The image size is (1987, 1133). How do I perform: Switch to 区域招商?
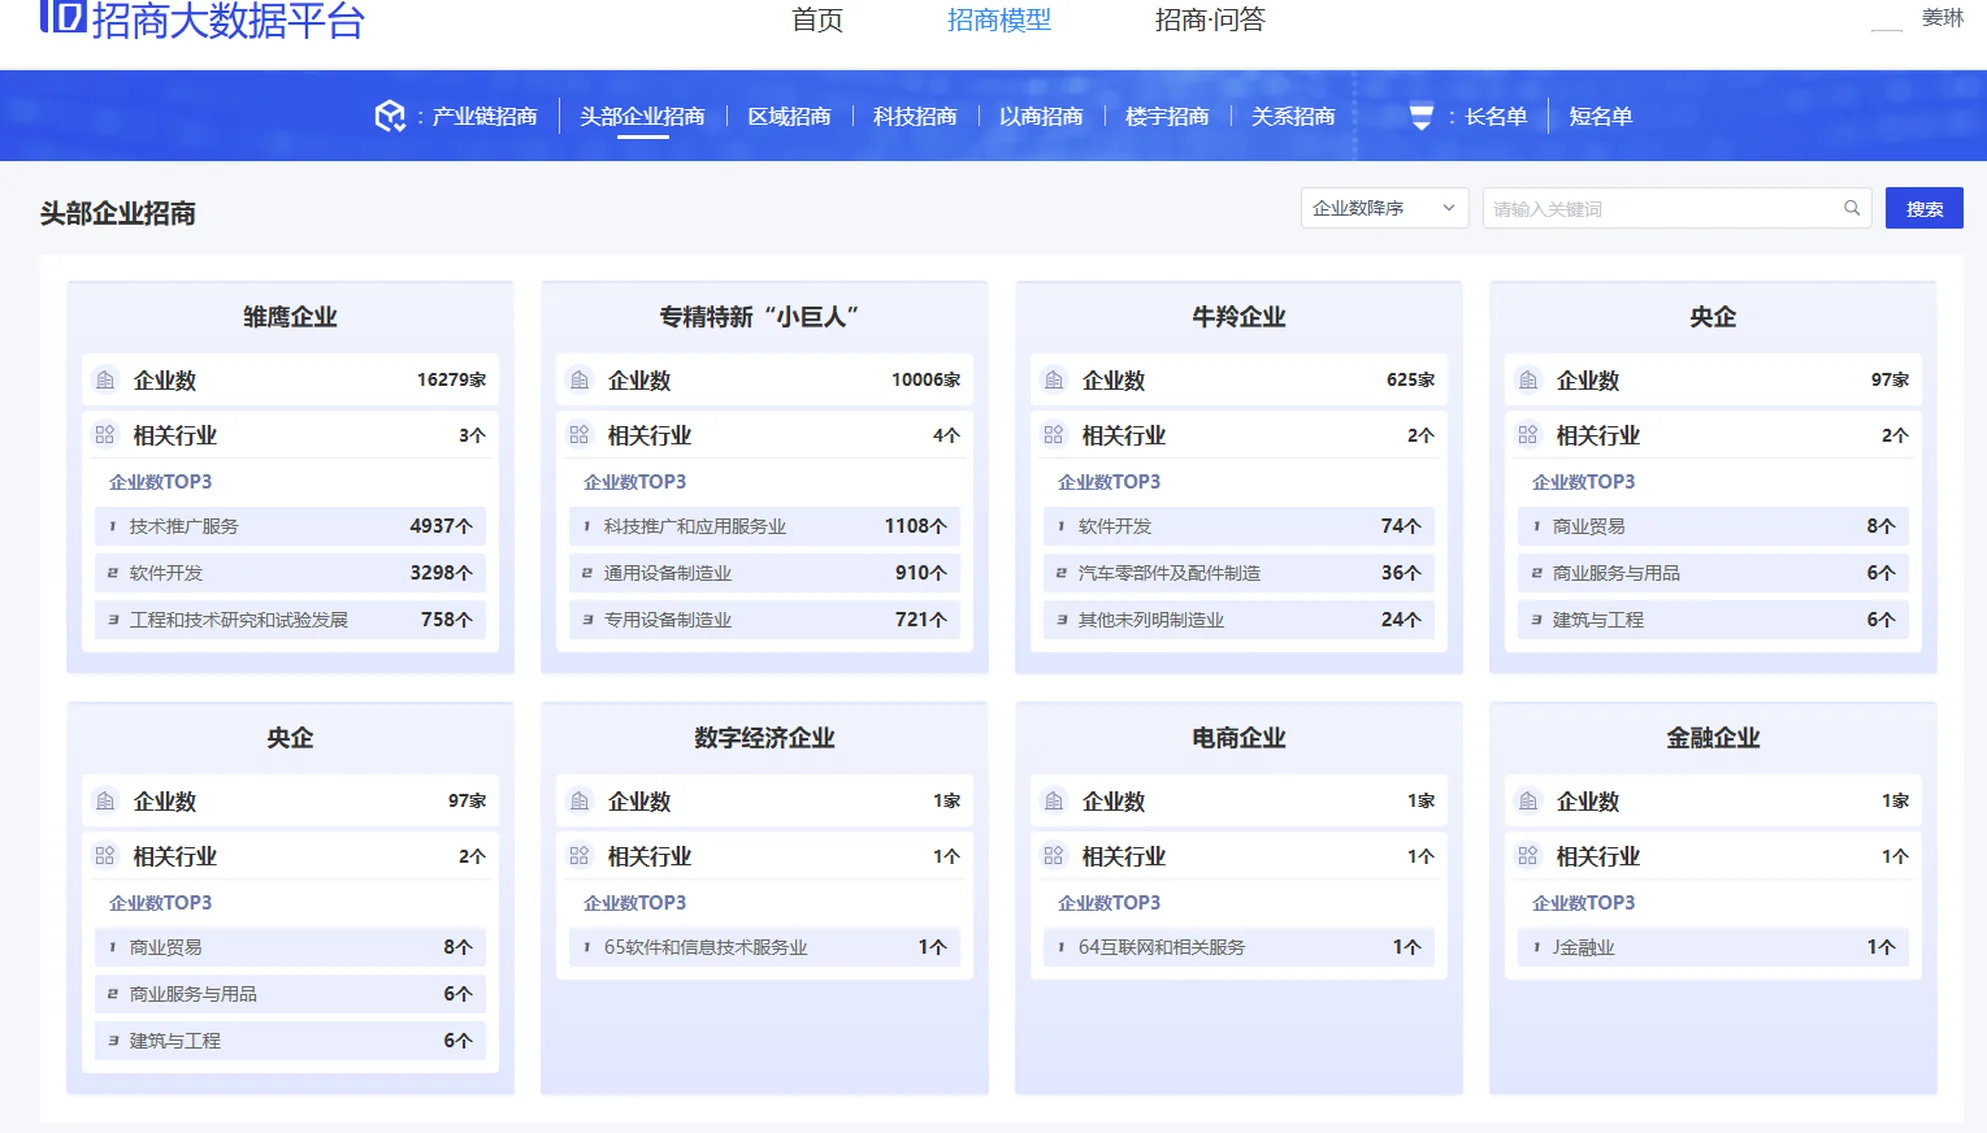point(789,117)
